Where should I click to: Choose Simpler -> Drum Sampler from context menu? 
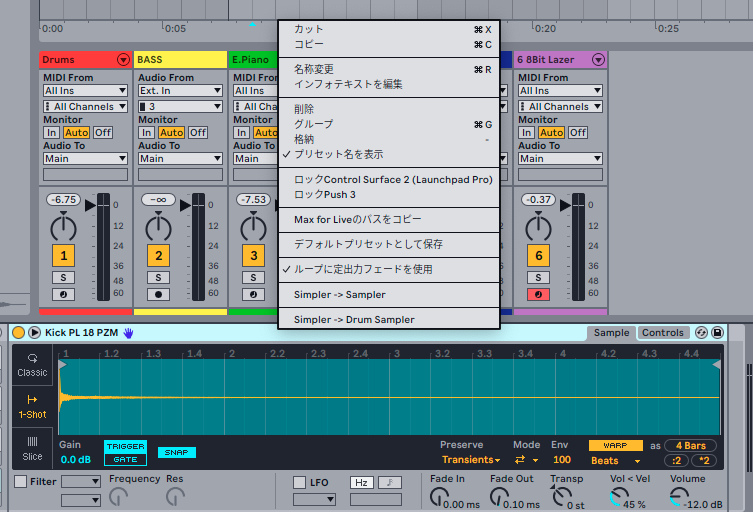(x=354, y=320)
